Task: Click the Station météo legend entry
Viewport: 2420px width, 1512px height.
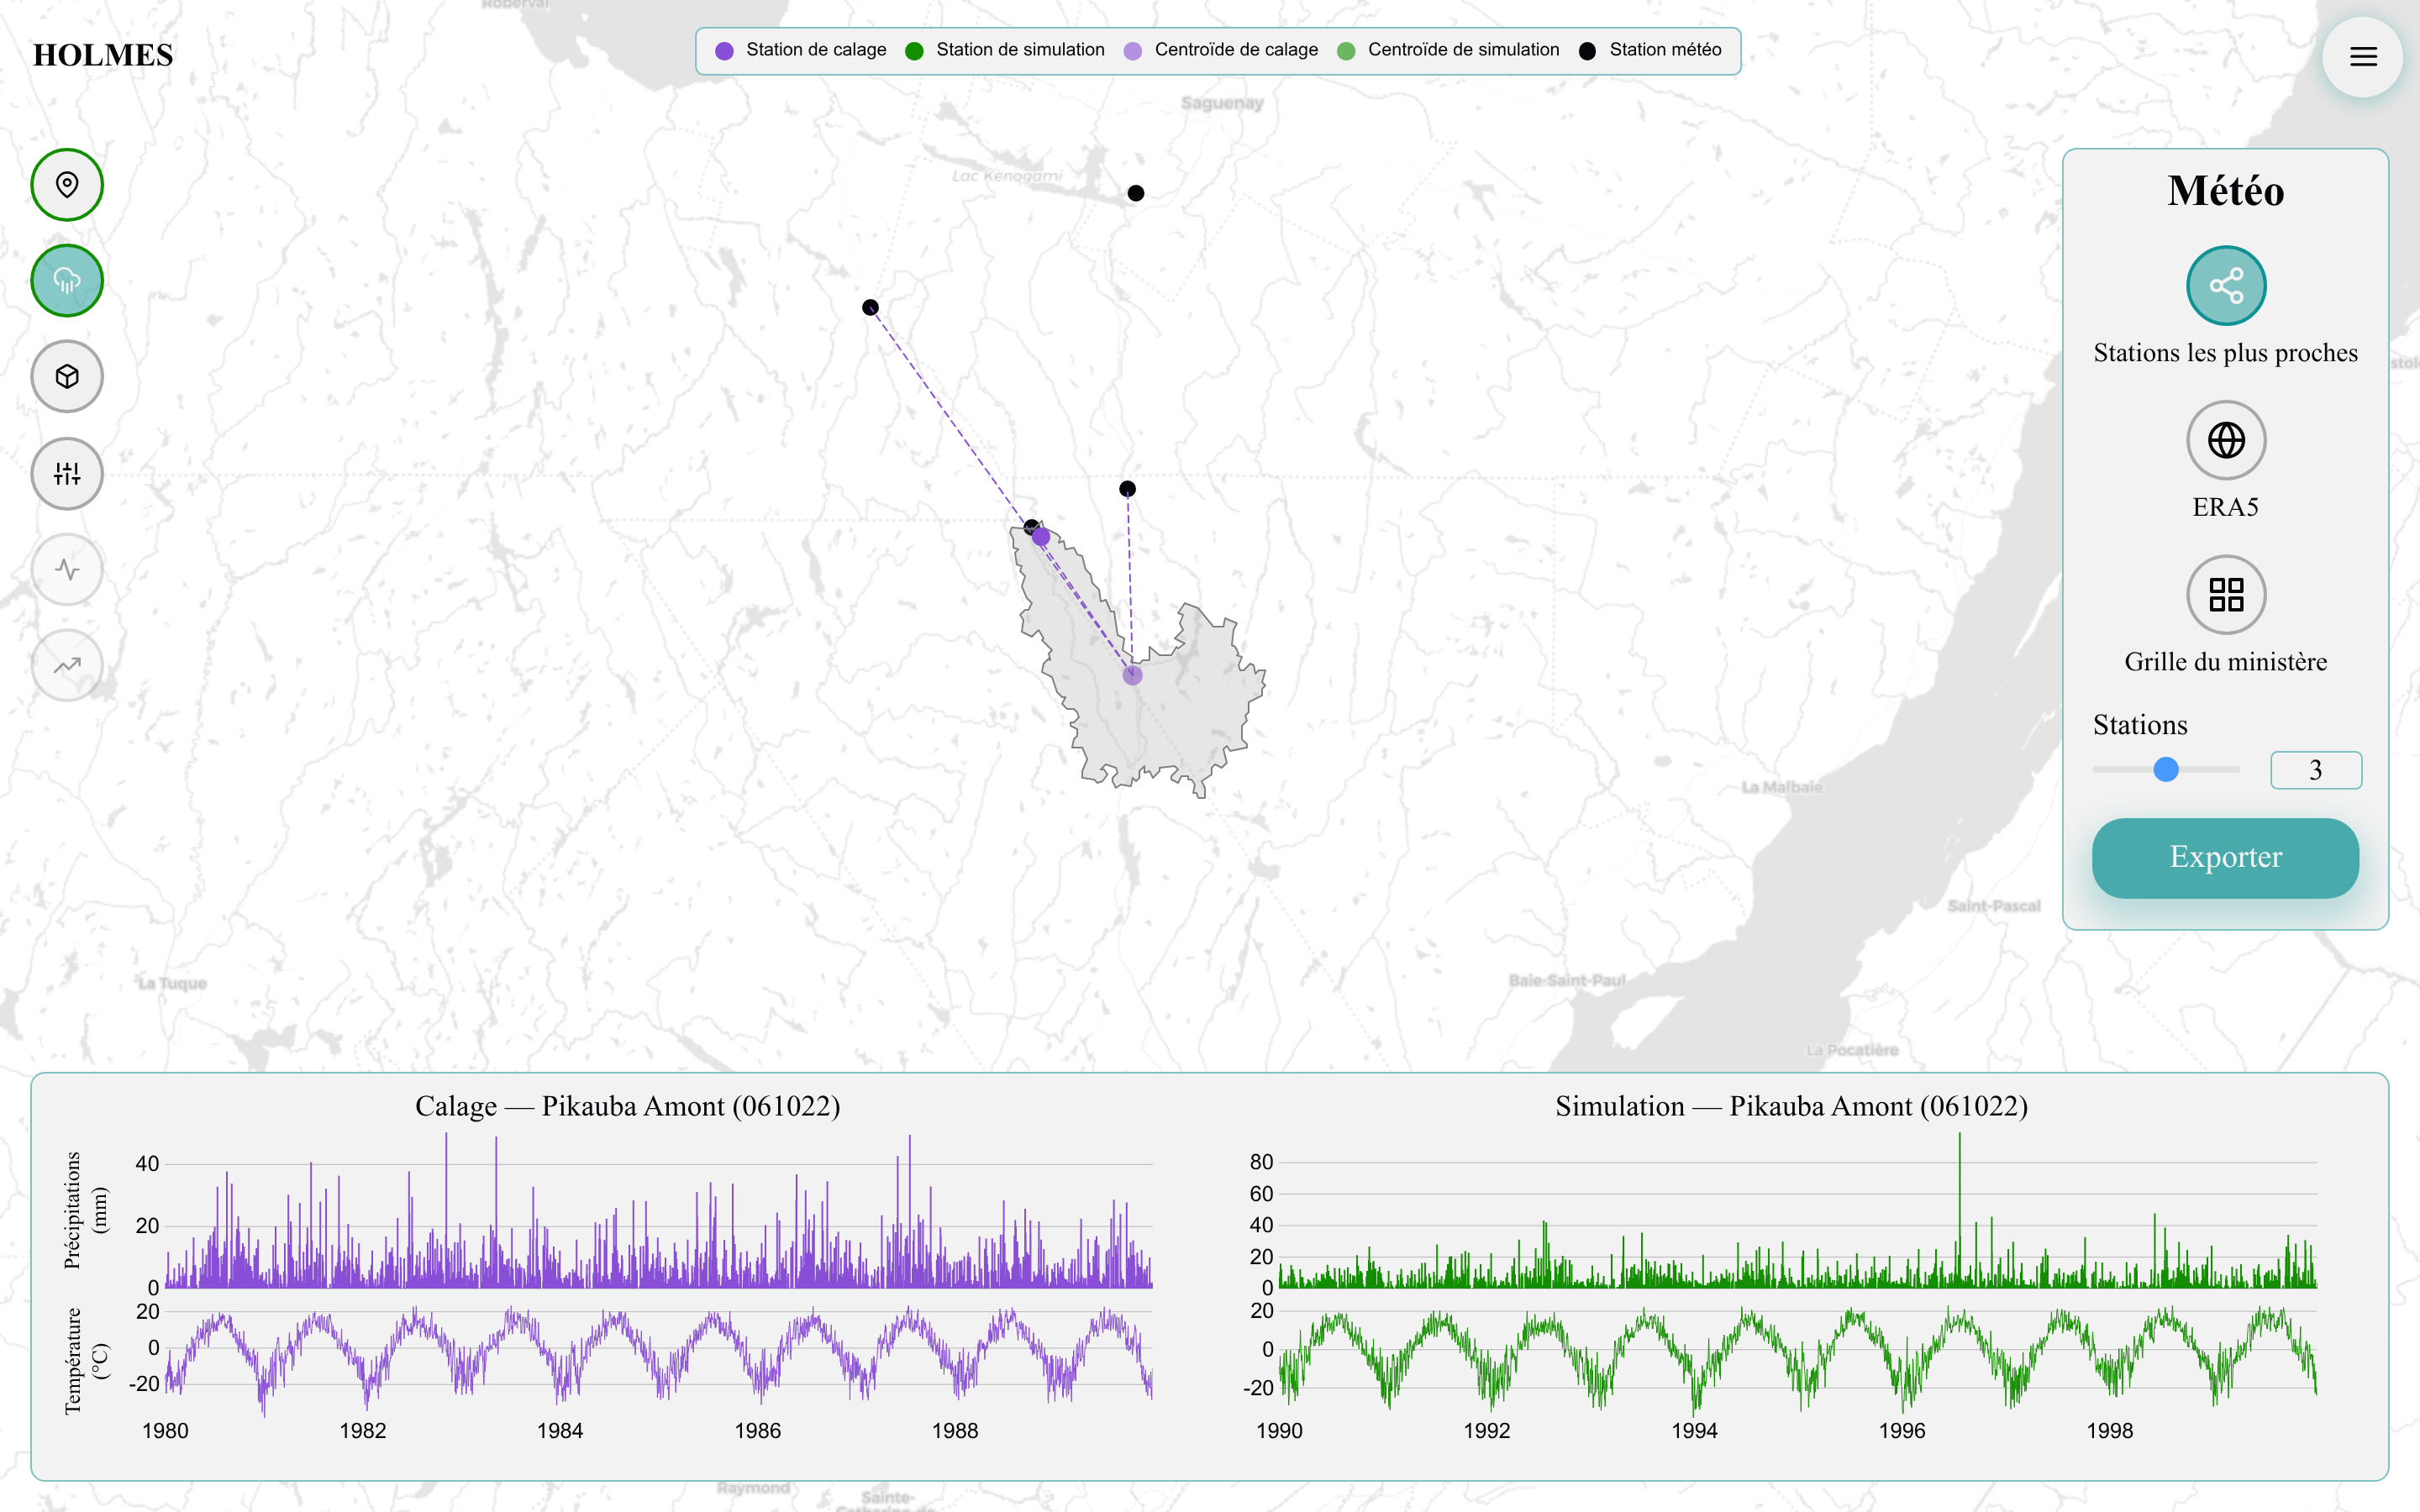Action: tap(1650, 50)
